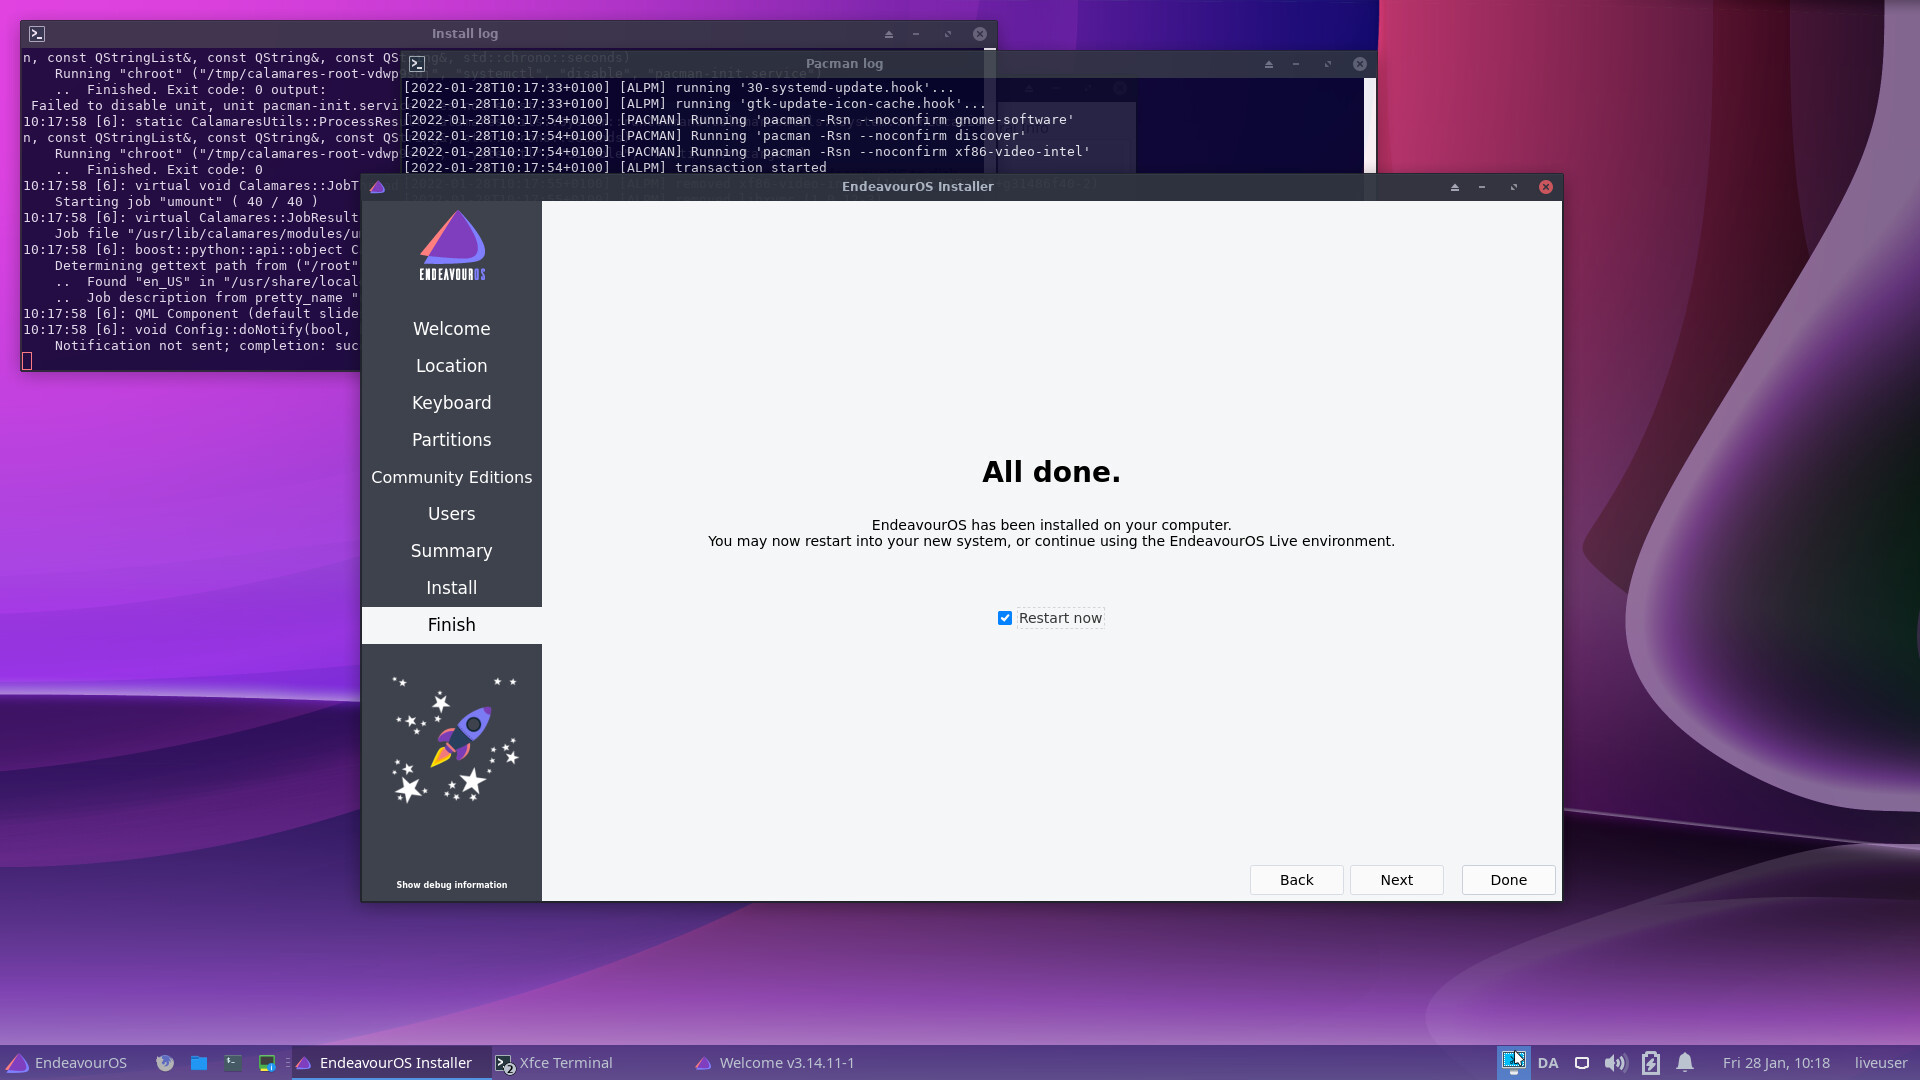Image resolution: width=1920 pixels, height=1080 pixels.
Task: Maximize the Install log window
Action: (x=948, y=34)
